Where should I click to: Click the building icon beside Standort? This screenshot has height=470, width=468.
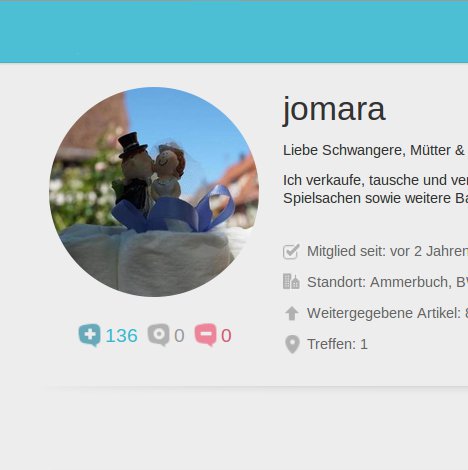coord(291,282)
